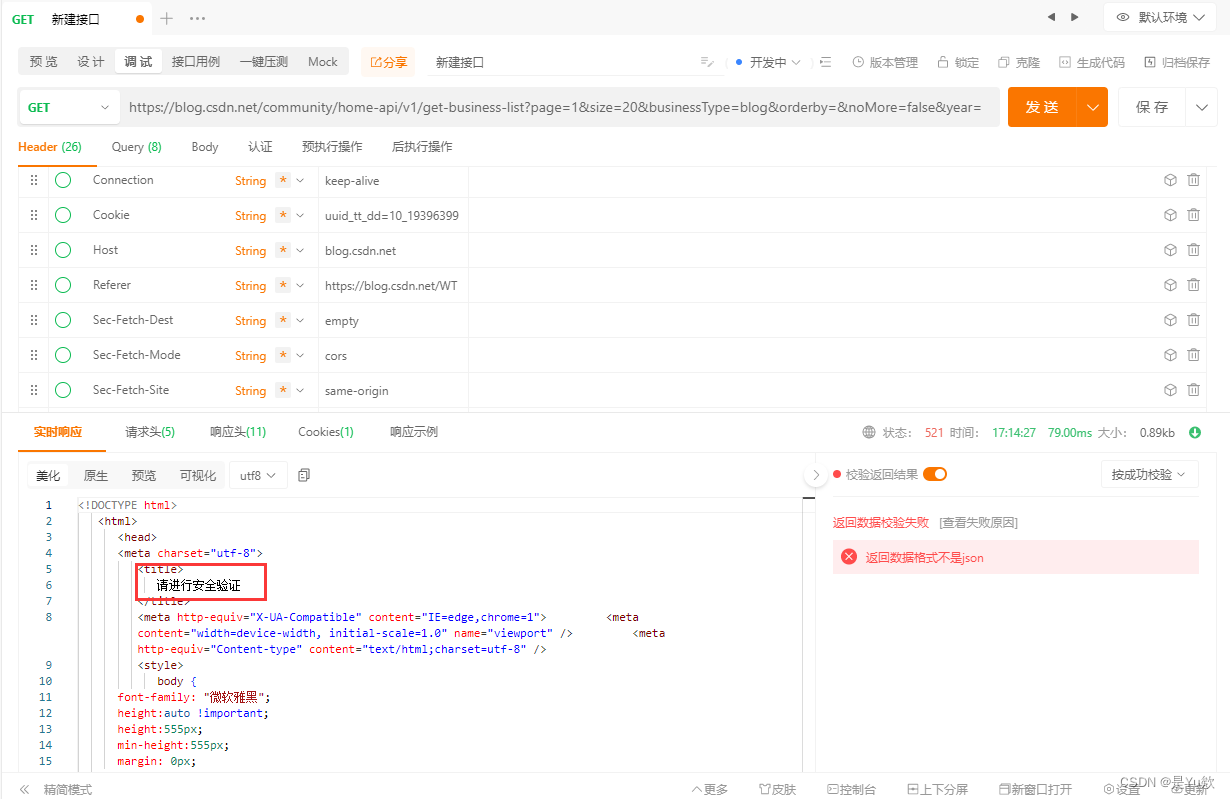Screen dimensions: 1230x799
Task: Click the drag handle of the Host row
Action: (x=34, y=250)
